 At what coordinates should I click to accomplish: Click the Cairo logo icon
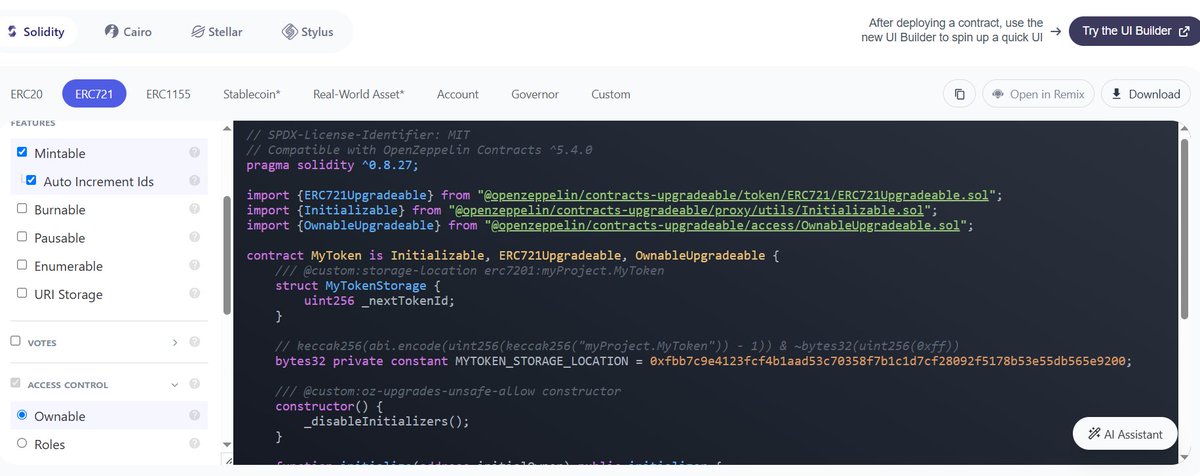pyautogui.click(x=111, y=32)
